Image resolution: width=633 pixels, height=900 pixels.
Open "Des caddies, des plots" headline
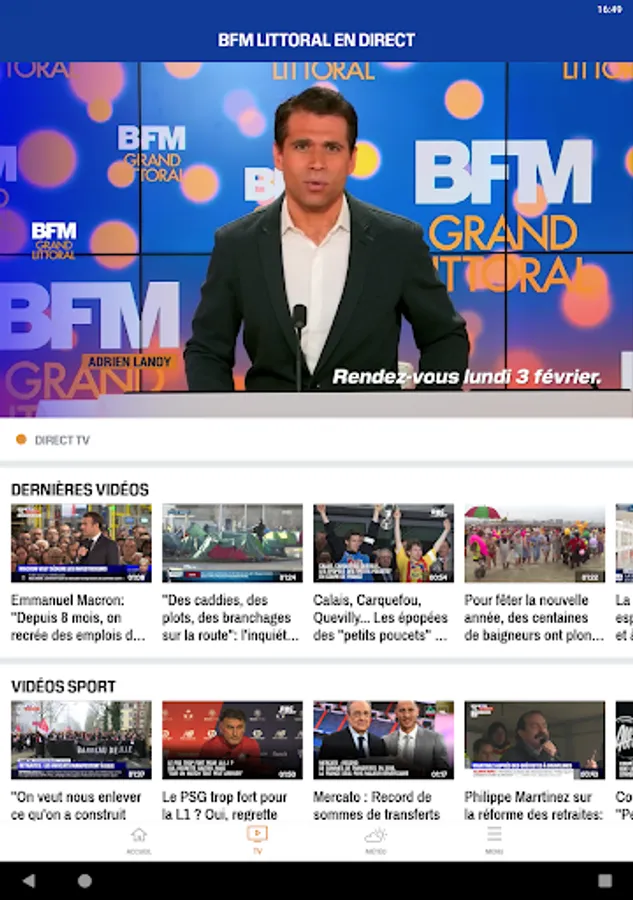pyautogui.click(x=230, y=618)
